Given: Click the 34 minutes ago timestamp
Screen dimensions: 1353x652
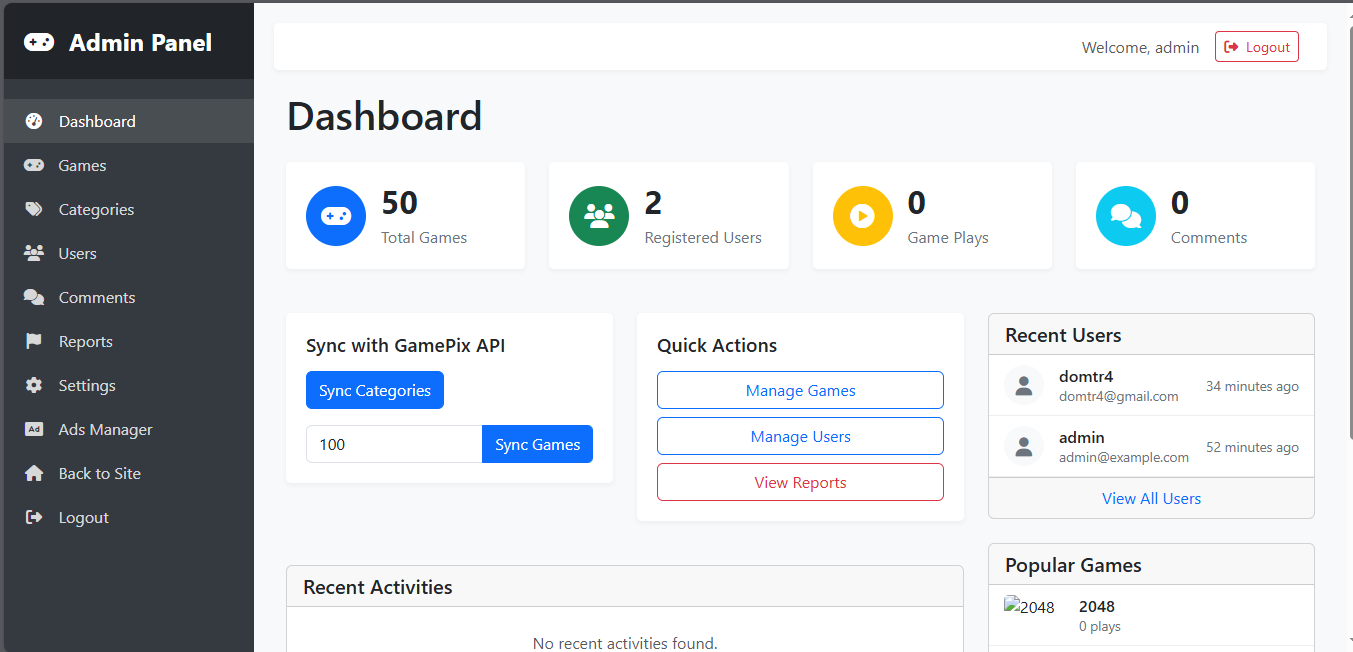Looking at the screenshot, I should tap(1252, 386).
